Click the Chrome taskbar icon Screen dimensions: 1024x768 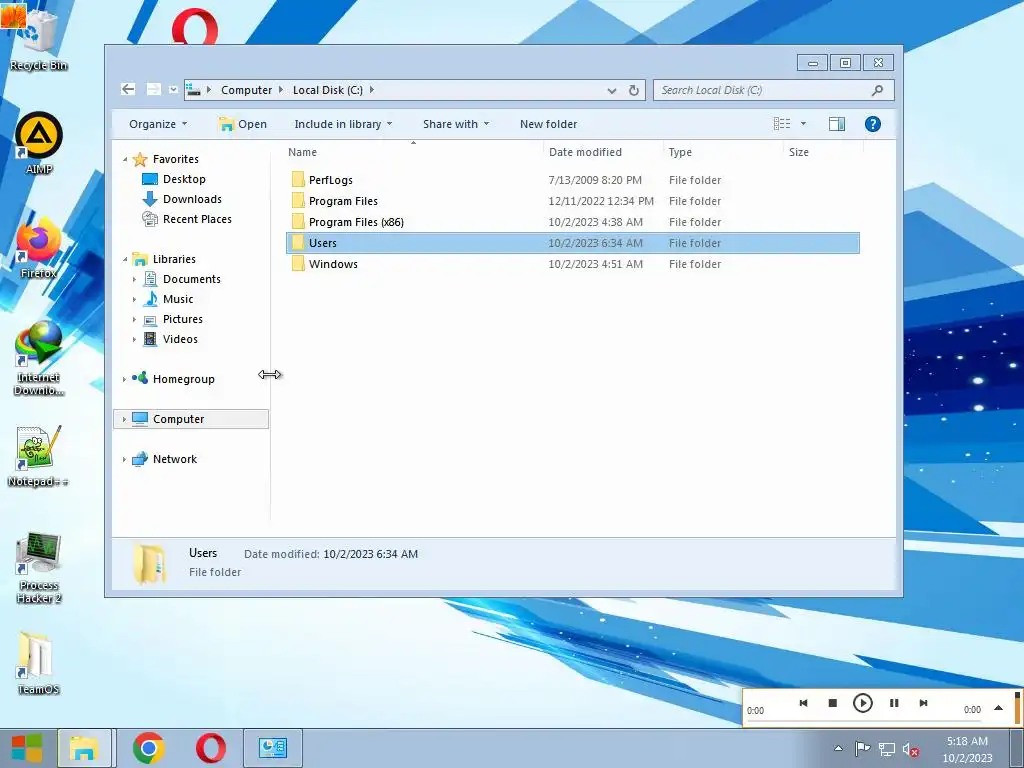click(148, 748)
